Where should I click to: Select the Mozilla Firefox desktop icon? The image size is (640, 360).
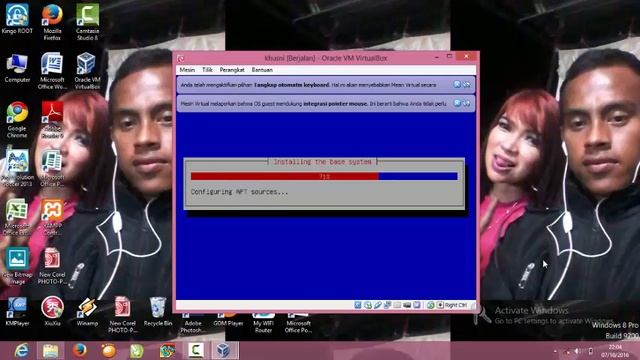tap(52, 22)
